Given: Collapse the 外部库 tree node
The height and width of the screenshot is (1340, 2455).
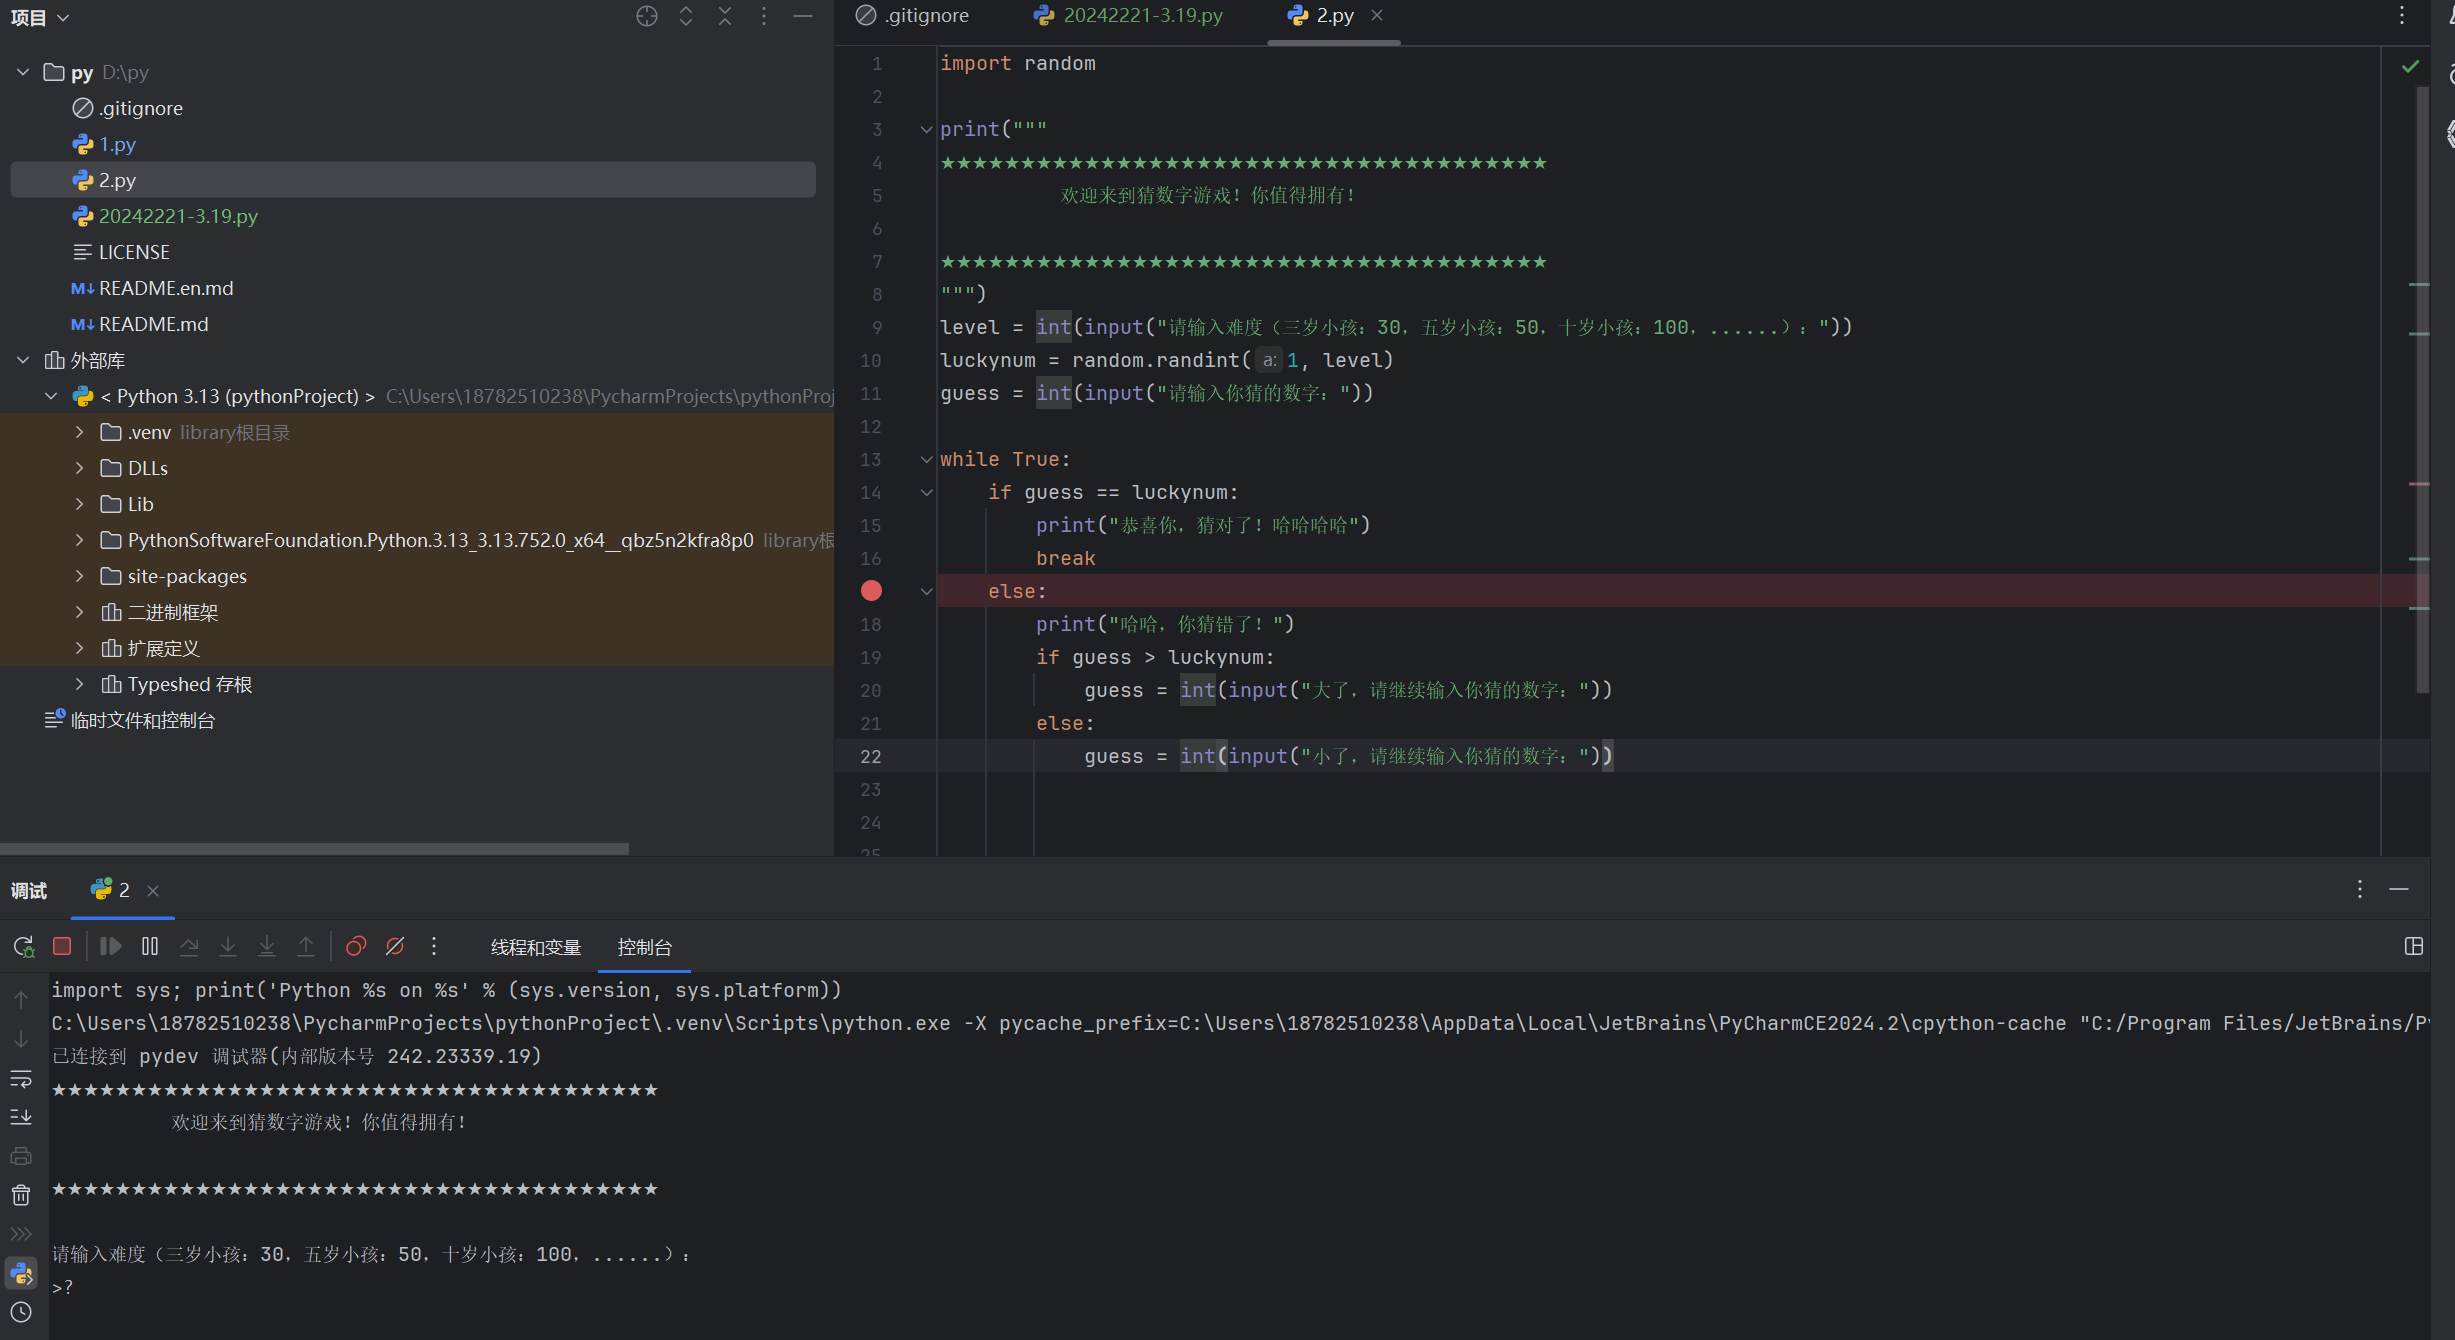Looking at the screenshot, I should 23,360.
